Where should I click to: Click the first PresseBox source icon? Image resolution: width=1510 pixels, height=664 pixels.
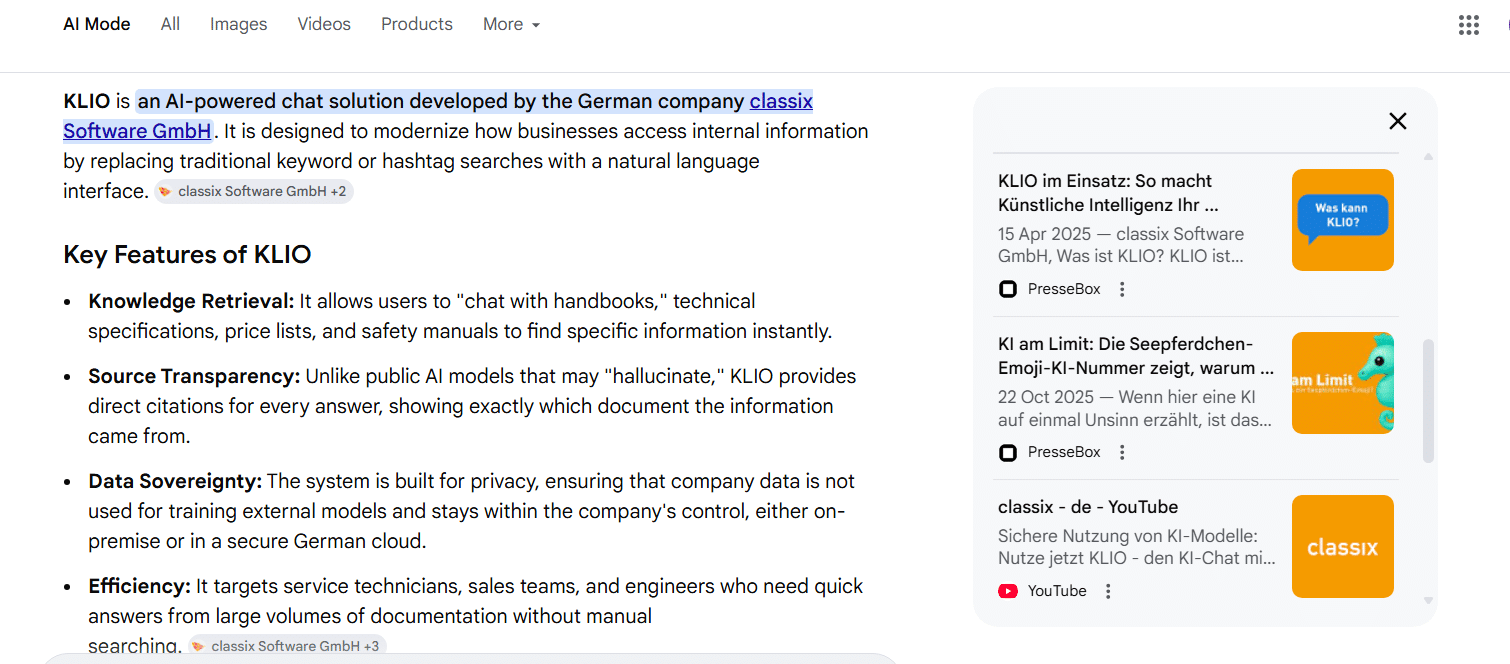click(1008, 289)
